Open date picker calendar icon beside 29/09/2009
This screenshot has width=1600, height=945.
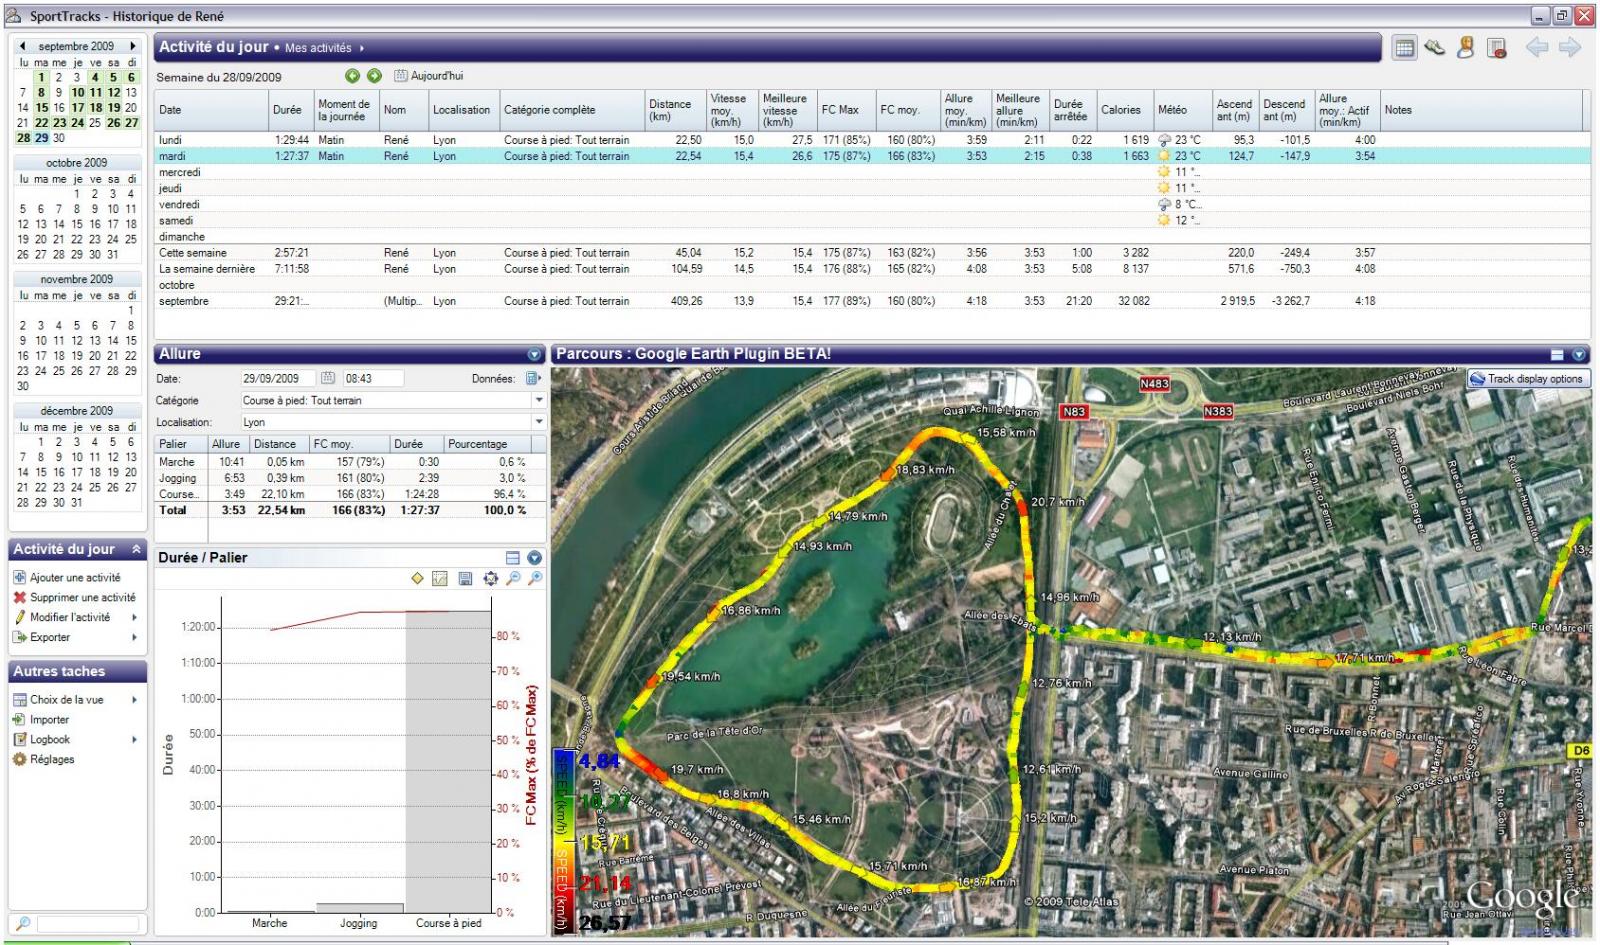(327, 379)
